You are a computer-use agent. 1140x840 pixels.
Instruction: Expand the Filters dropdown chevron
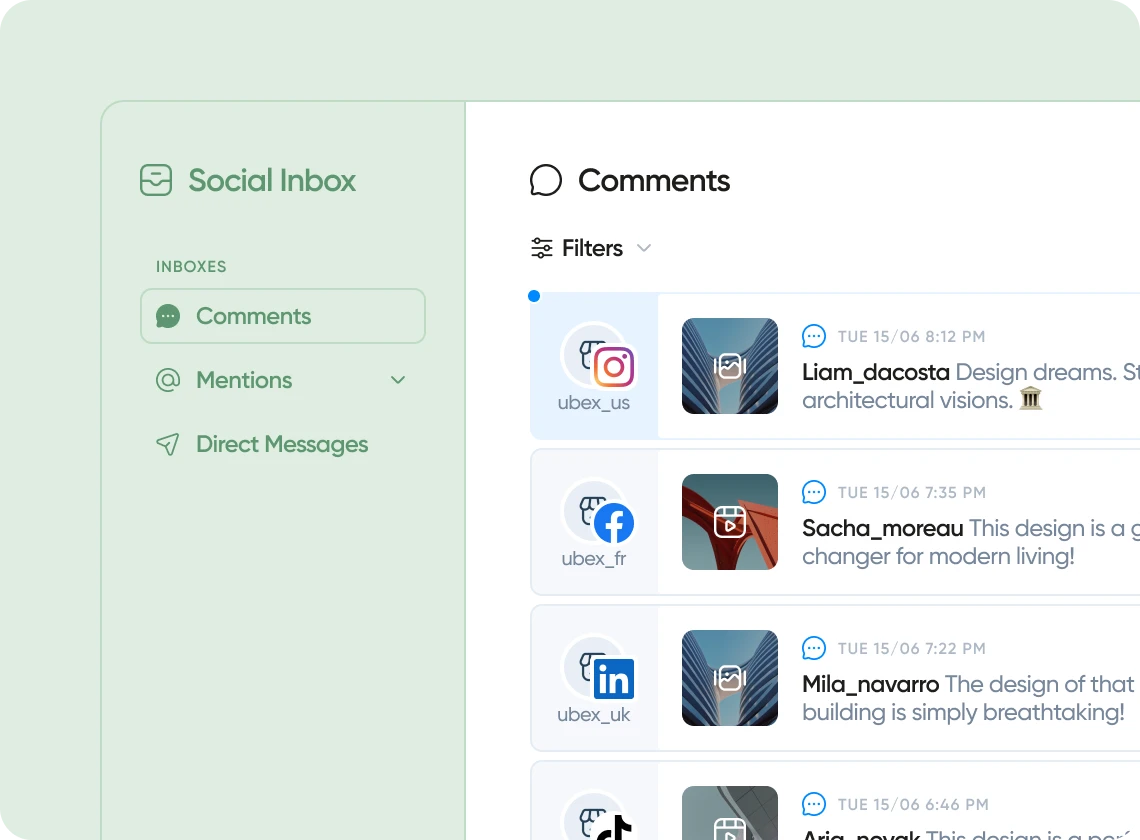click(x=643, y=248)
